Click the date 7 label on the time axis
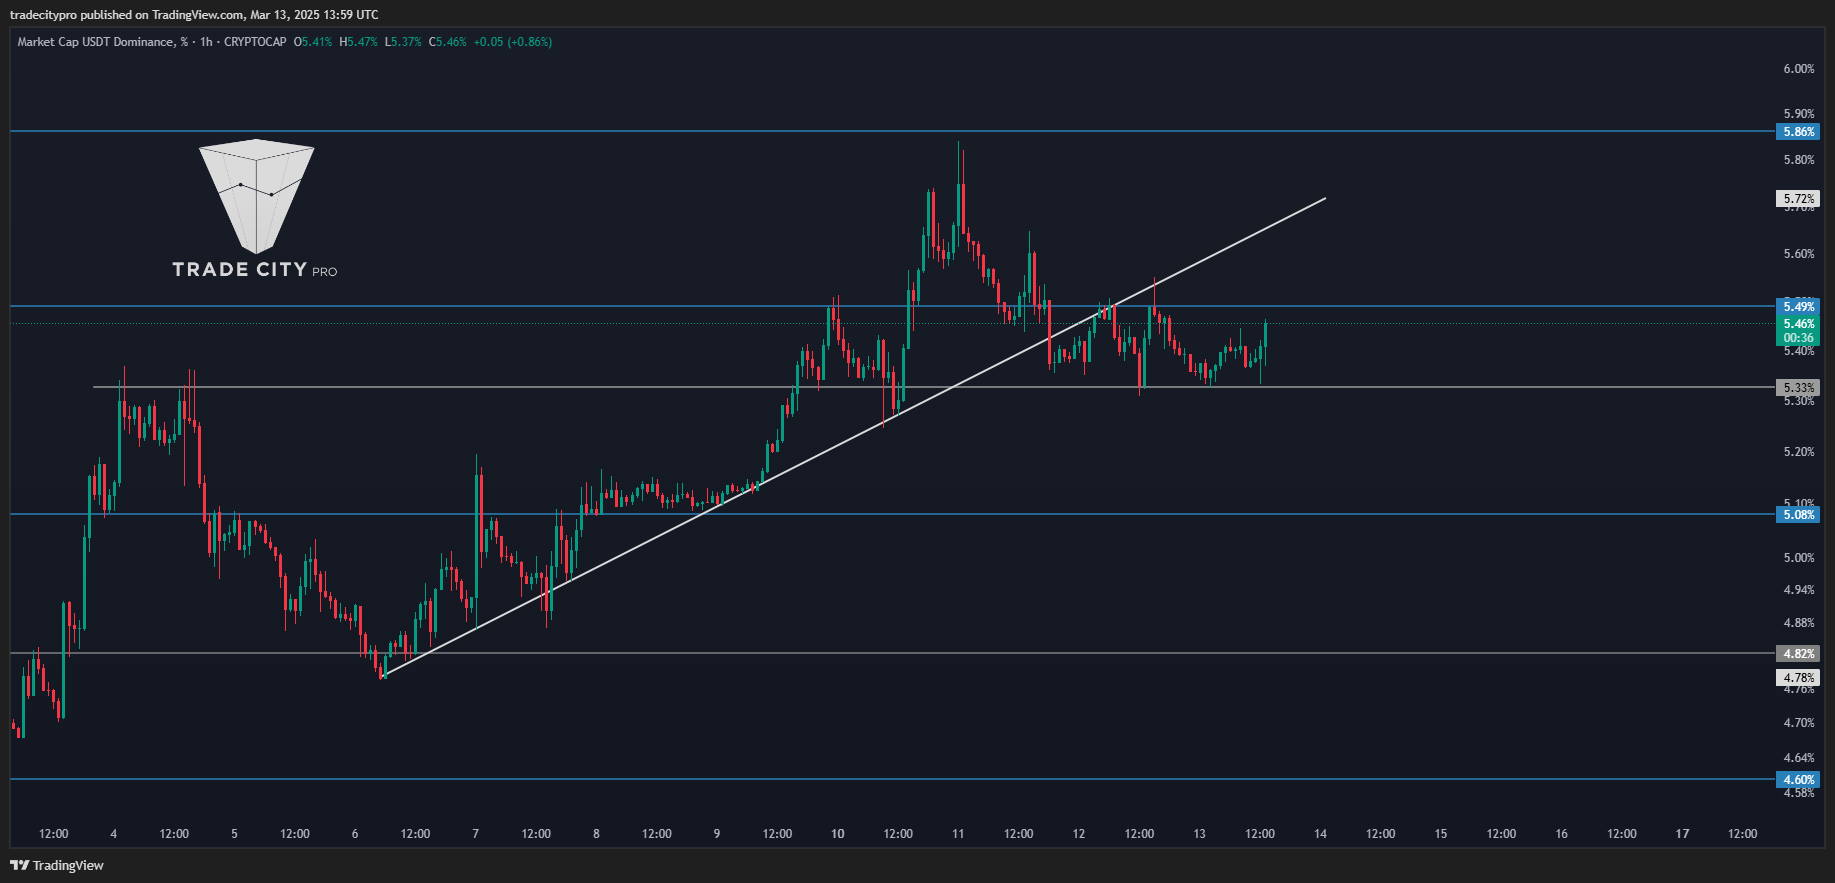 475,834
